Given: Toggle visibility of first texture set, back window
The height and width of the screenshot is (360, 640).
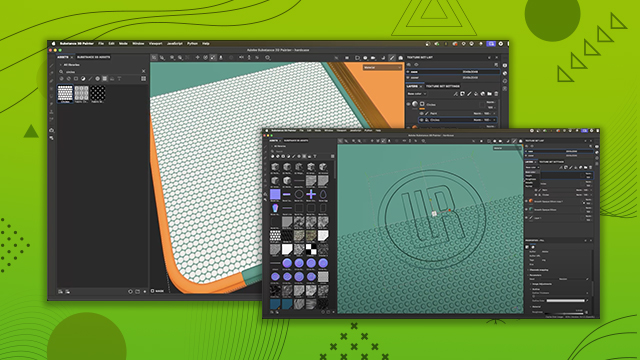Looking at the screenshot, I should click(x=408, y=72).
